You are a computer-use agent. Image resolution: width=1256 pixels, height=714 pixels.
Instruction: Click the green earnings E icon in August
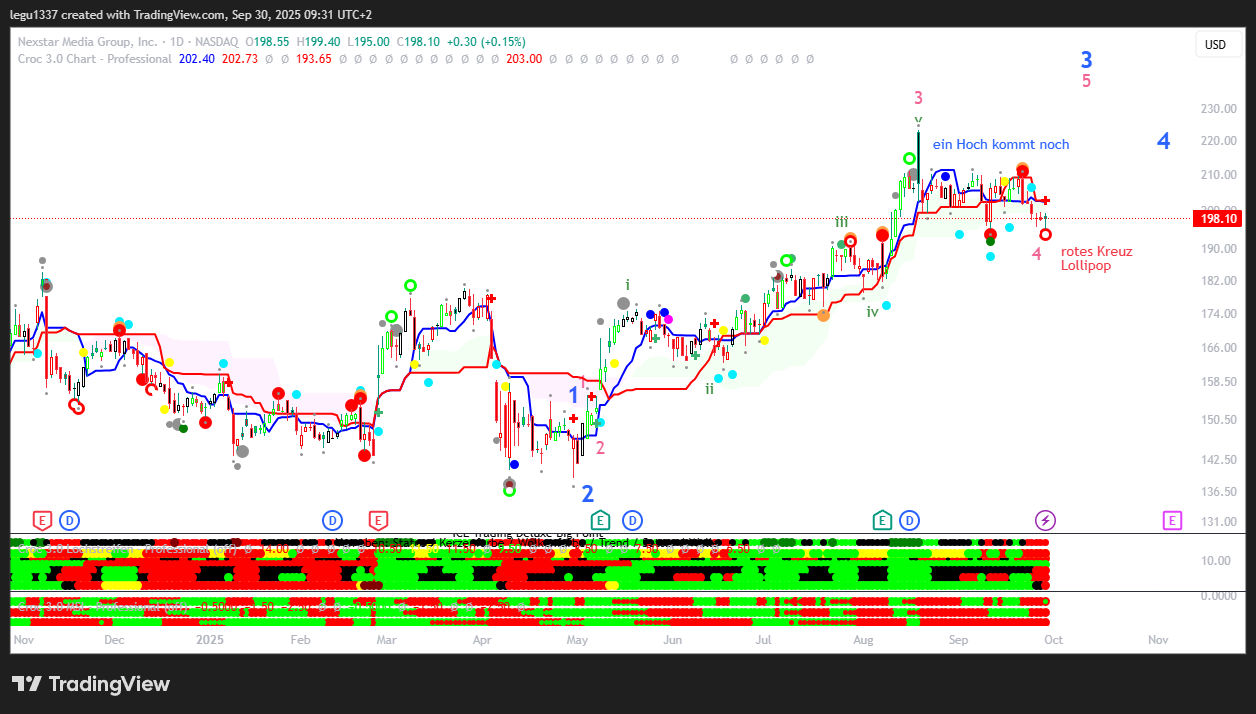[x=882, y=520]
